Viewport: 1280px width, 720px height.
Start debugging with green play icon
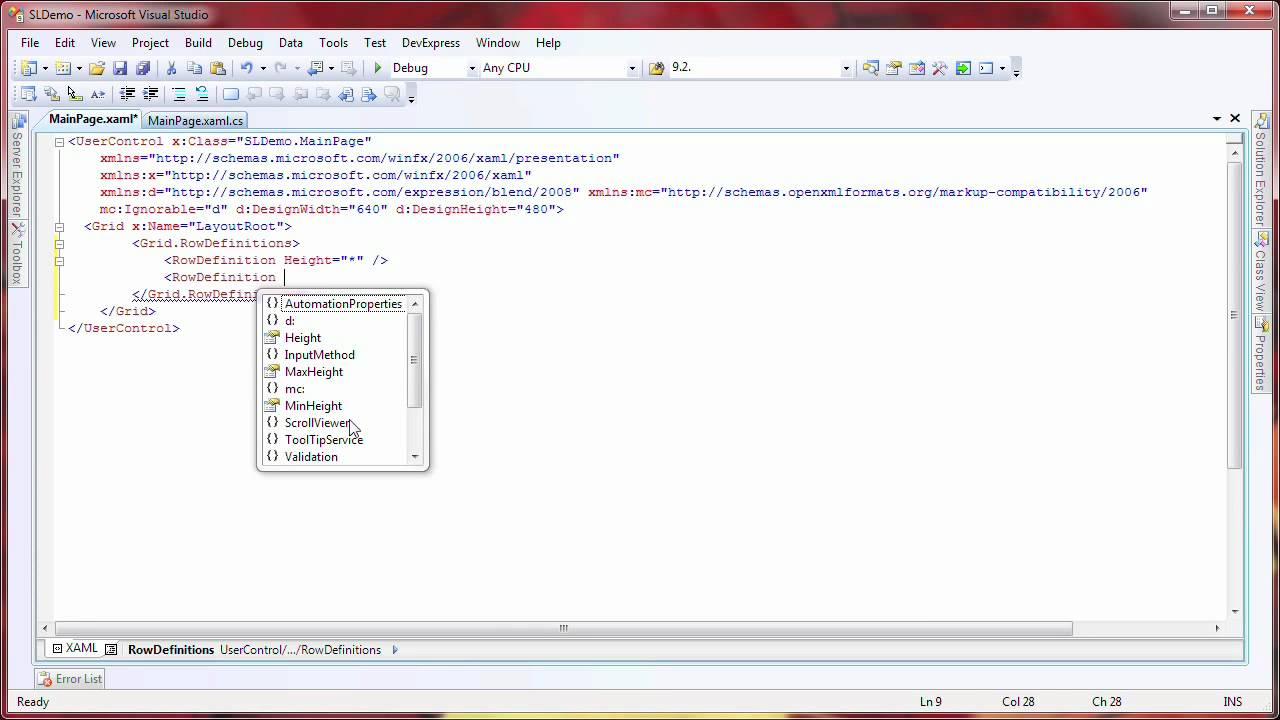(377, 68)
